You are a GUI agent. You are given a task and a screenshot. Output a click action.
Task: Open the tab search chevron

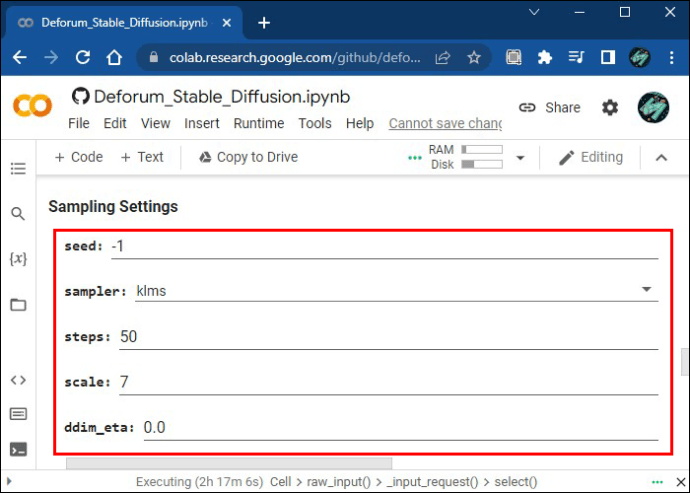coord(534,12)
